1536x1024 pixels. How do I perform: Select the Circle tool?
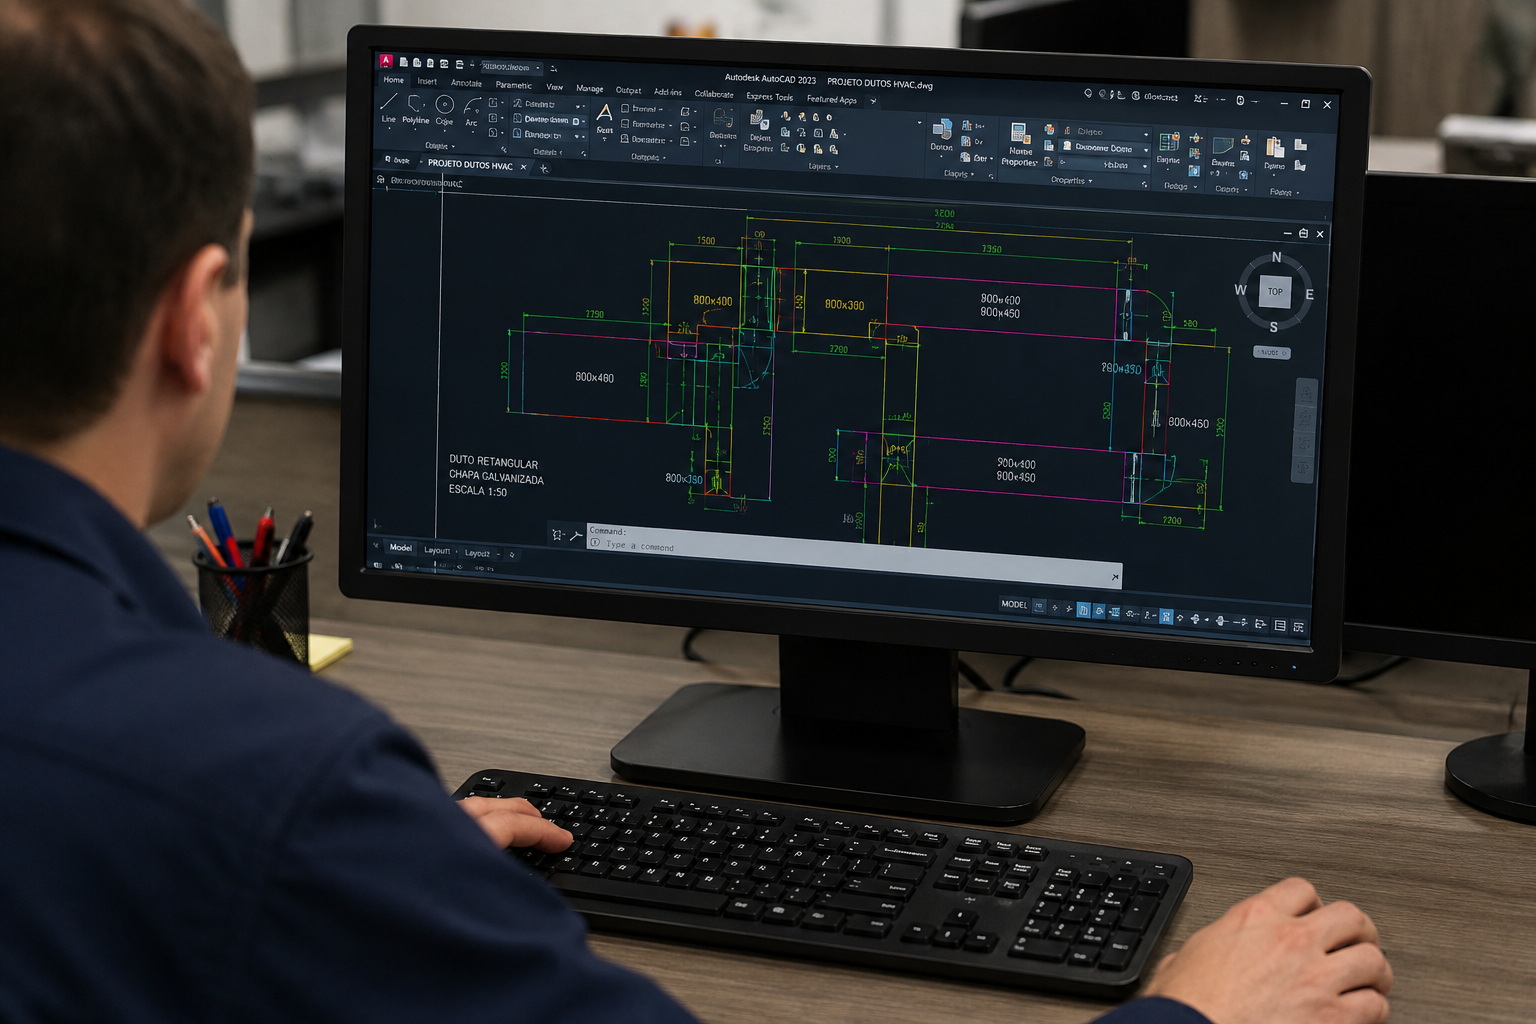[444, 109]
